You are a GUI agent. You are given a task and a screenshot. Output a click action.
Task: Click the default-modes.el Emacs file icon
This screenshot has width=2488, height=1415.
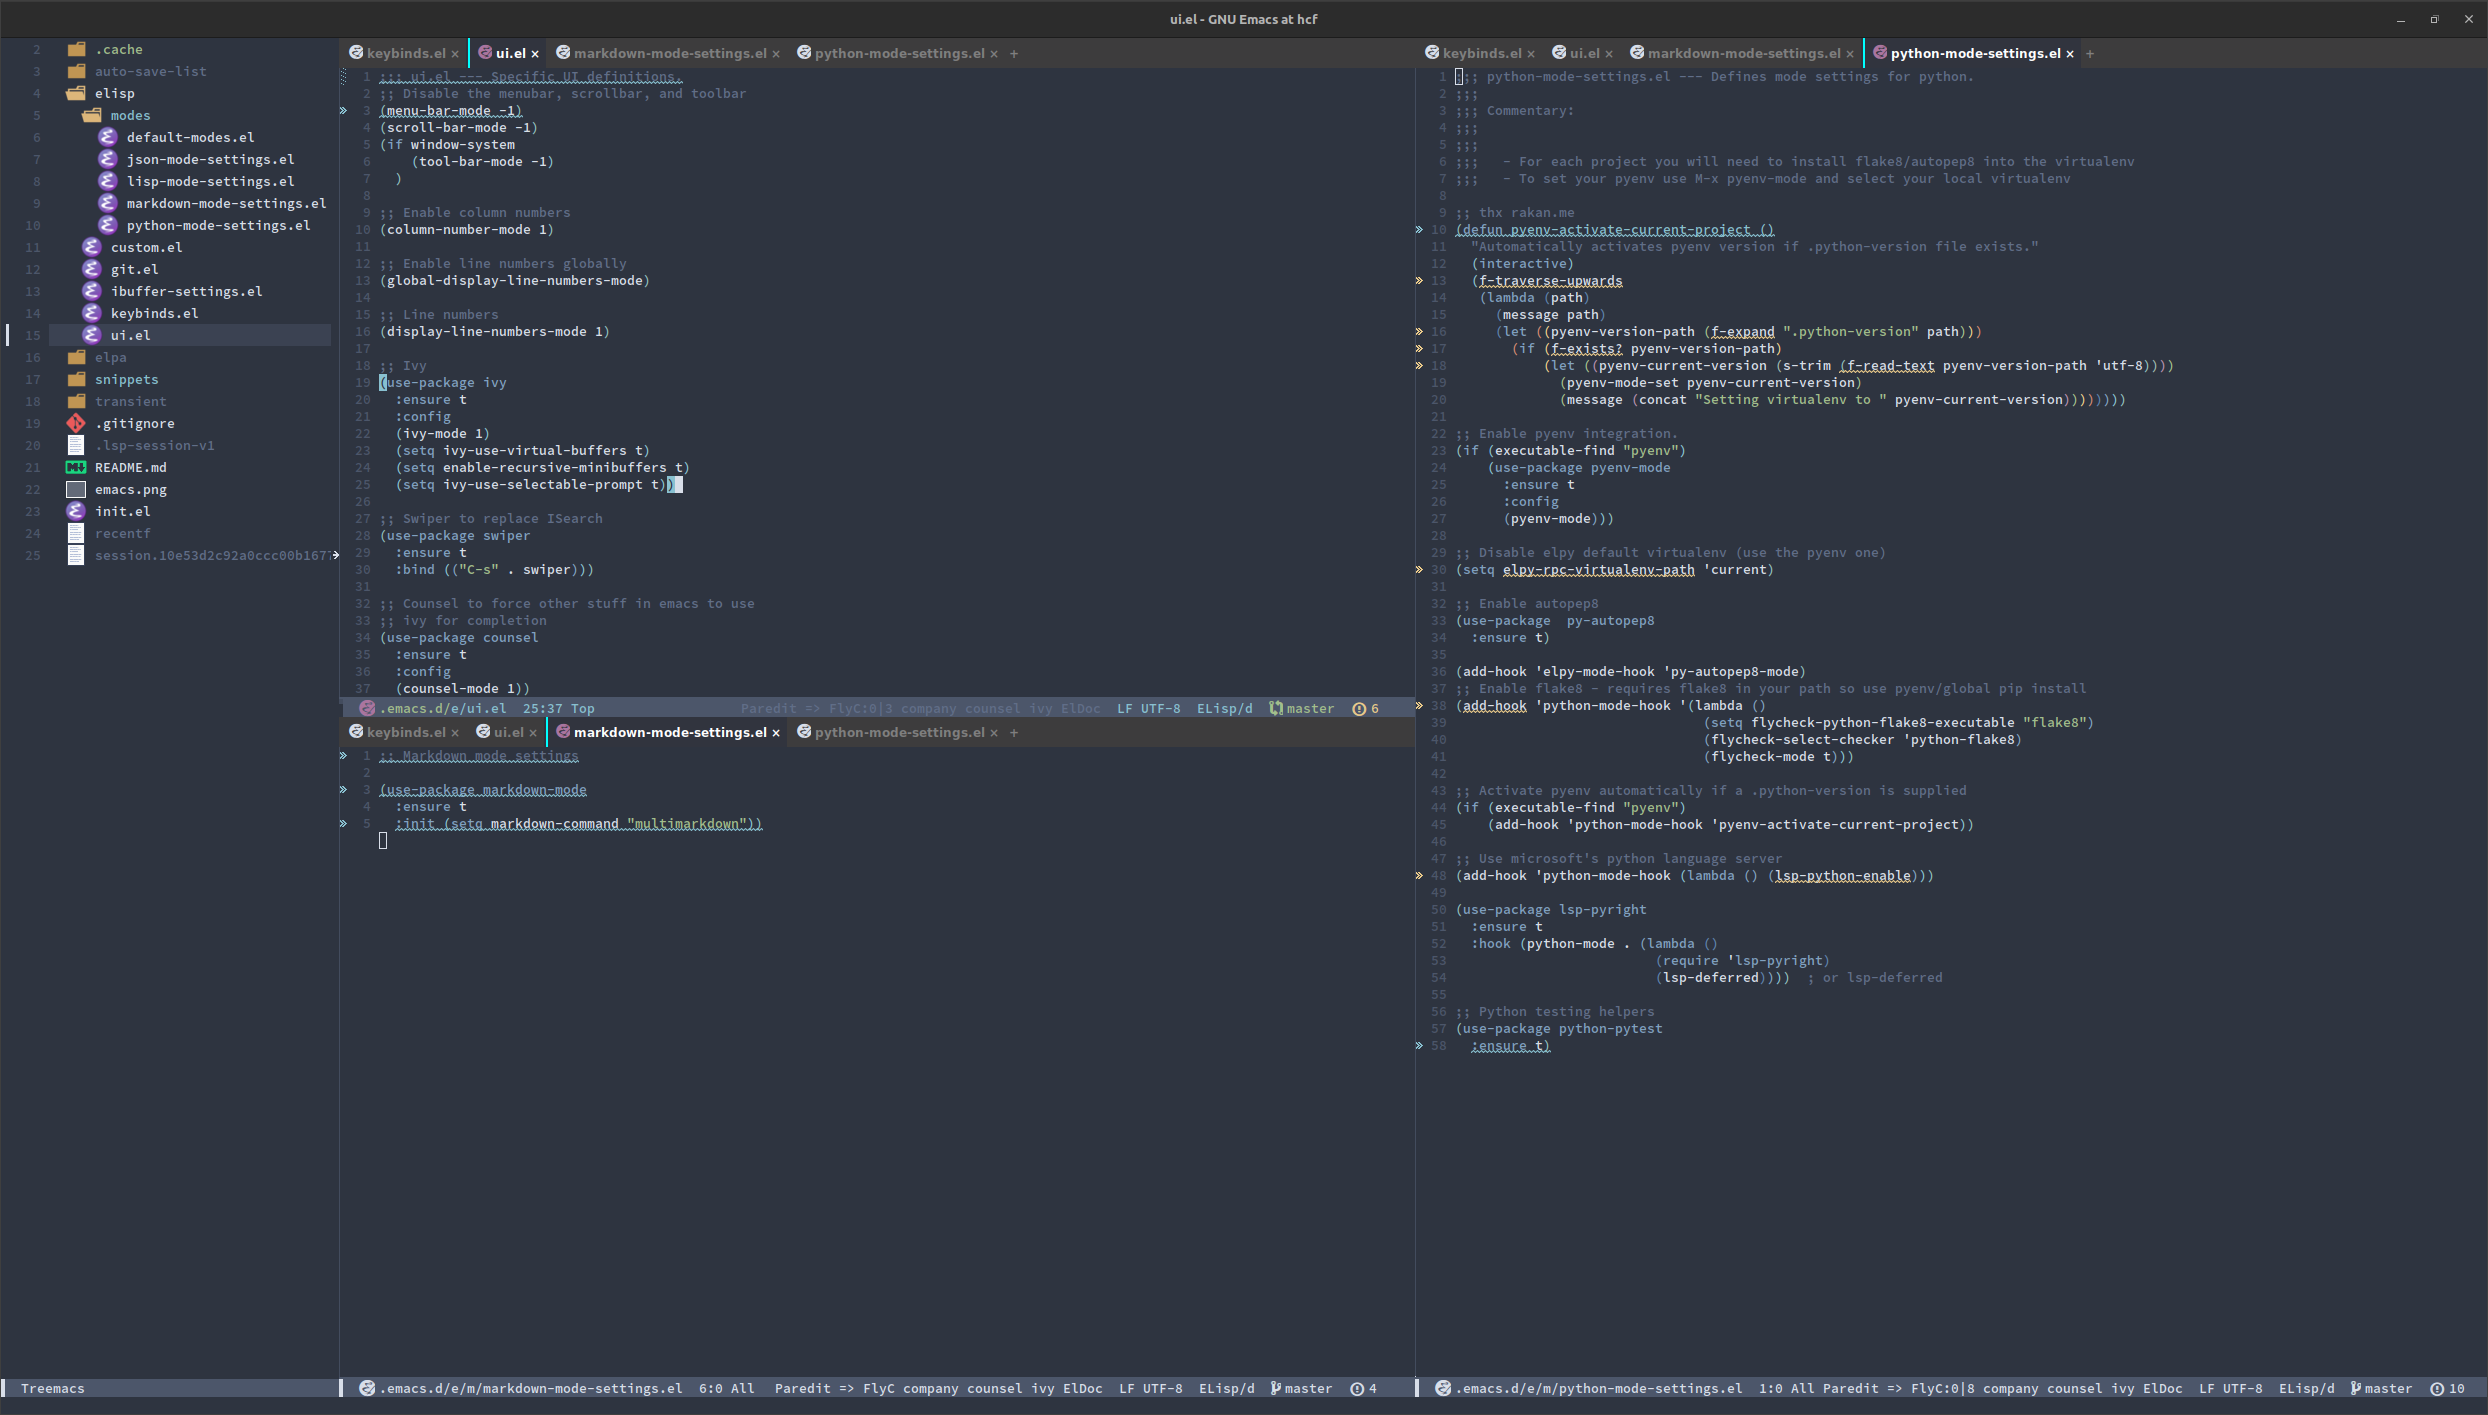108,137
